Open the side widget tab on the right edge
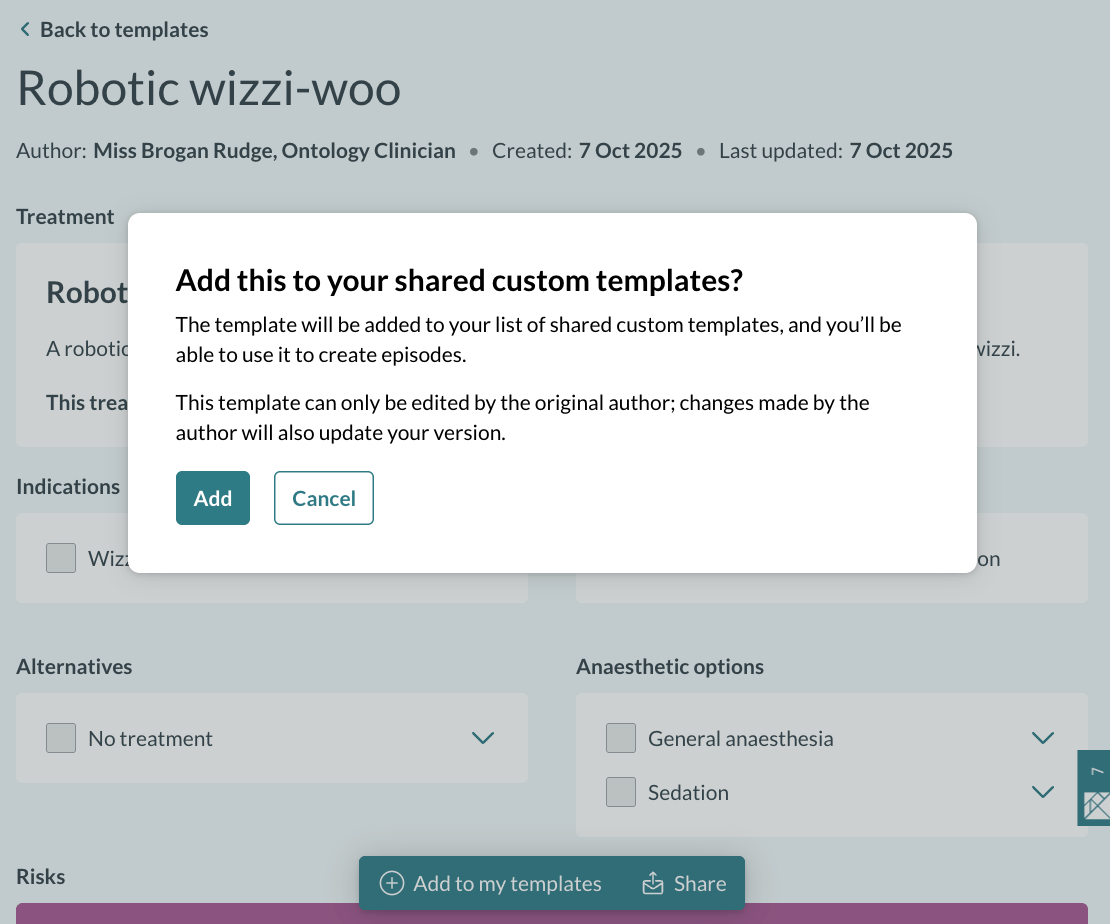Image resolution: width=1110 pixels, height=924 pixels. pyautogui.click(x=1093, y=788)
